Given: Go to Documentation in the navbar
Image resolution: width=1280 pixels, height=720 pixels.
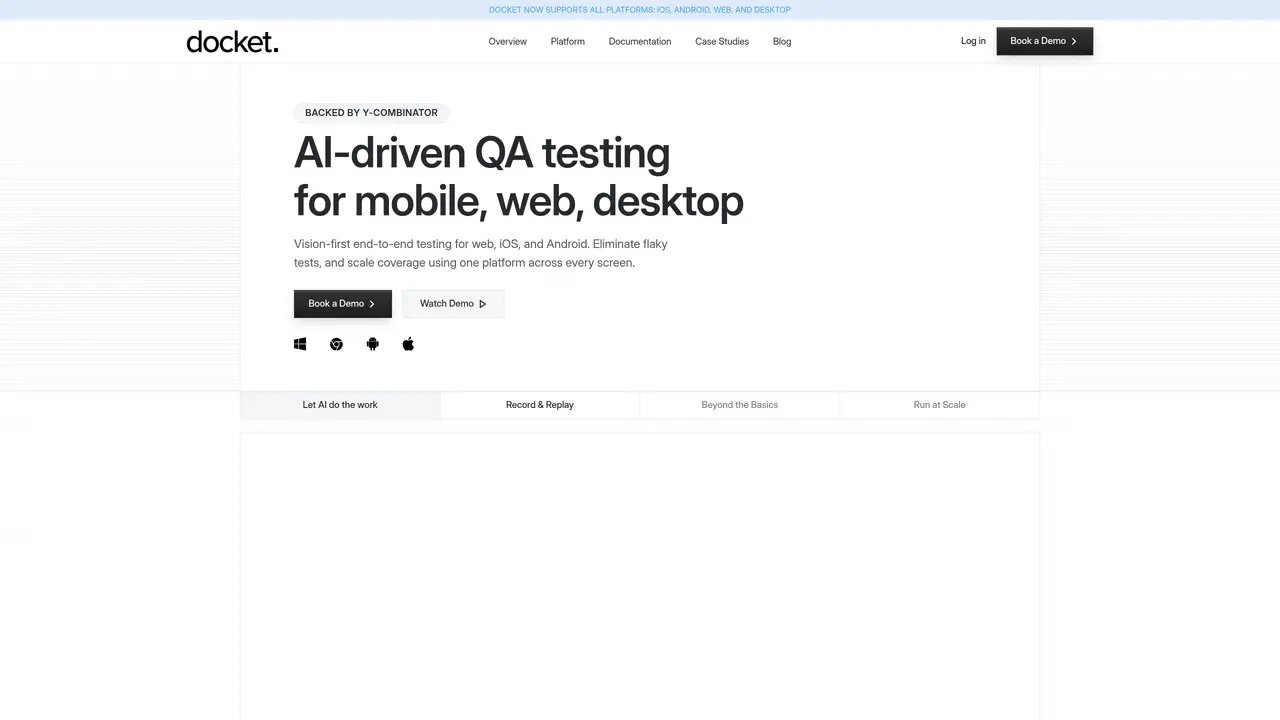Looking at the screenshot, I should click(640, 41).
